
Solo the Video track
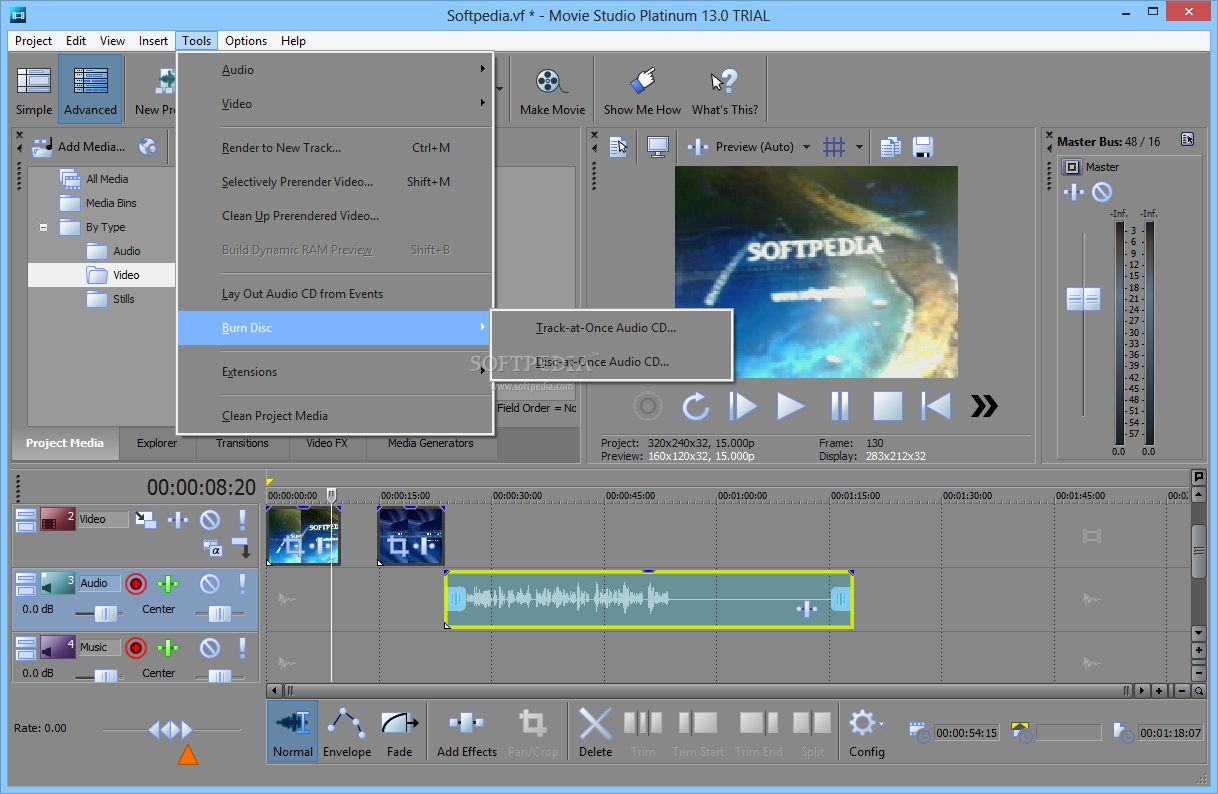[x=242, y=520]
